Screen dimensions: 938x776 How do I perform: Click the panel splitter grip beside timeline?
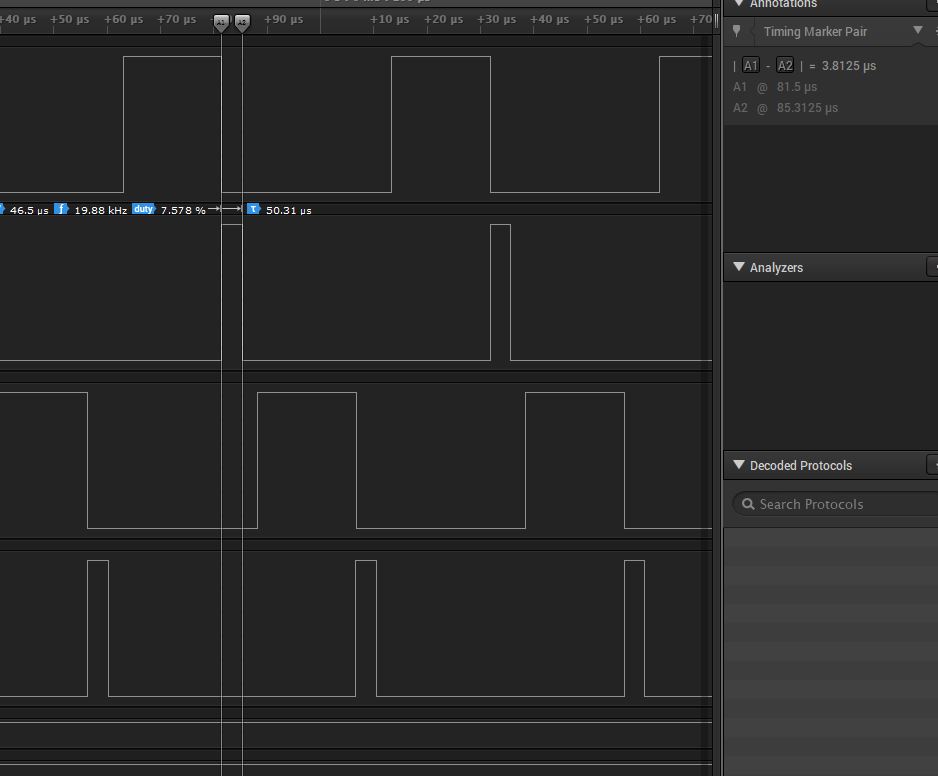click(x=716, y=21)
